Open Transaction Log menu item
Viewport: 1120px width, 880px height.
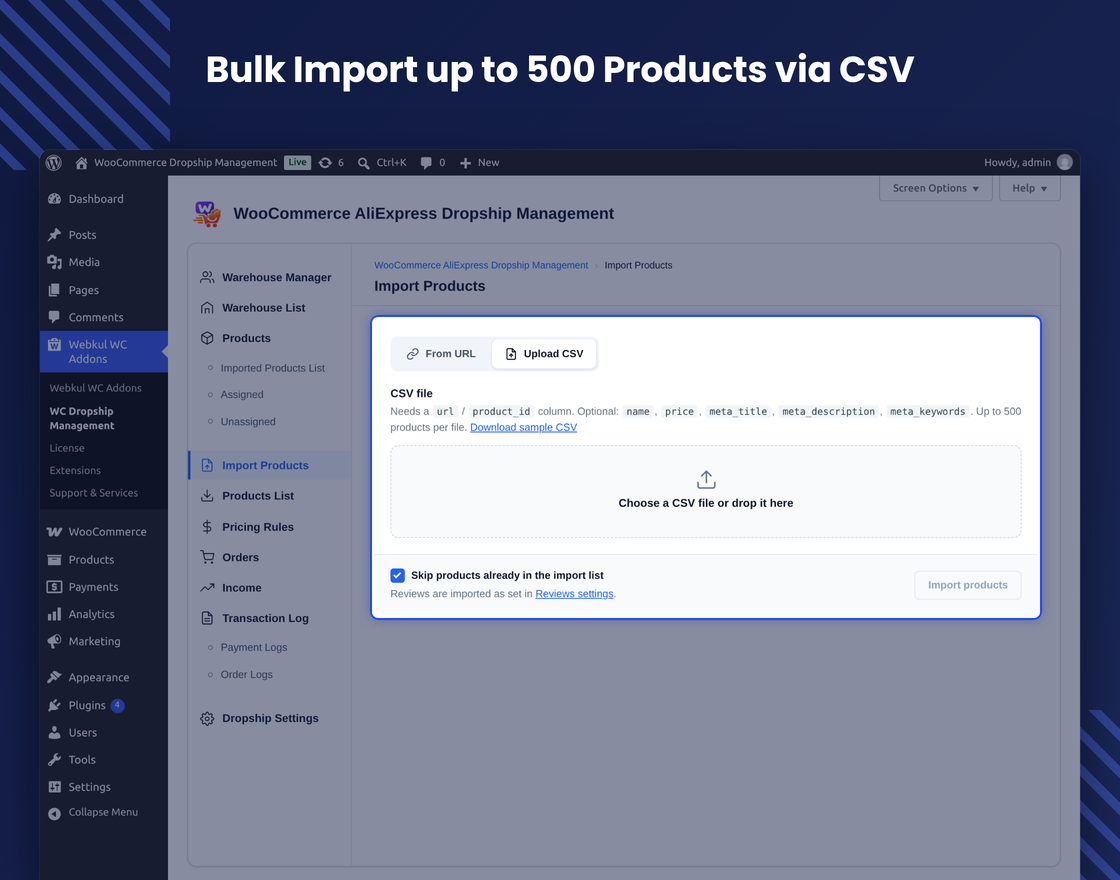(265, 619)
